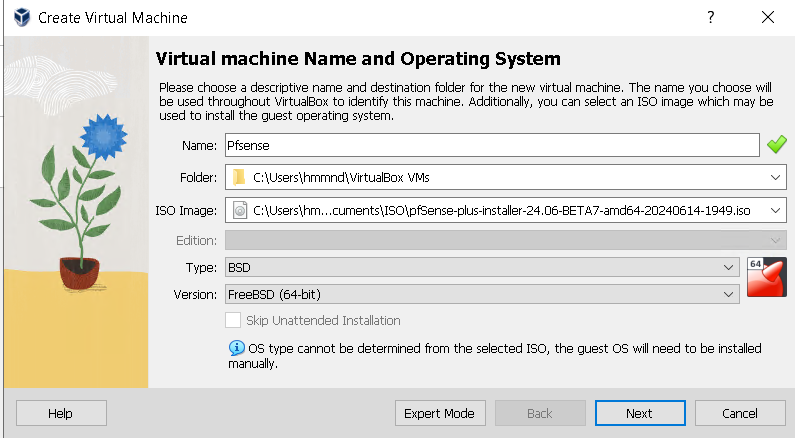The height and width of the screenshot is (438, 795).
Task: Click the folder path C:\Users\hmmnd\VirtualBox VMs
Action: (x=341, y=177)
